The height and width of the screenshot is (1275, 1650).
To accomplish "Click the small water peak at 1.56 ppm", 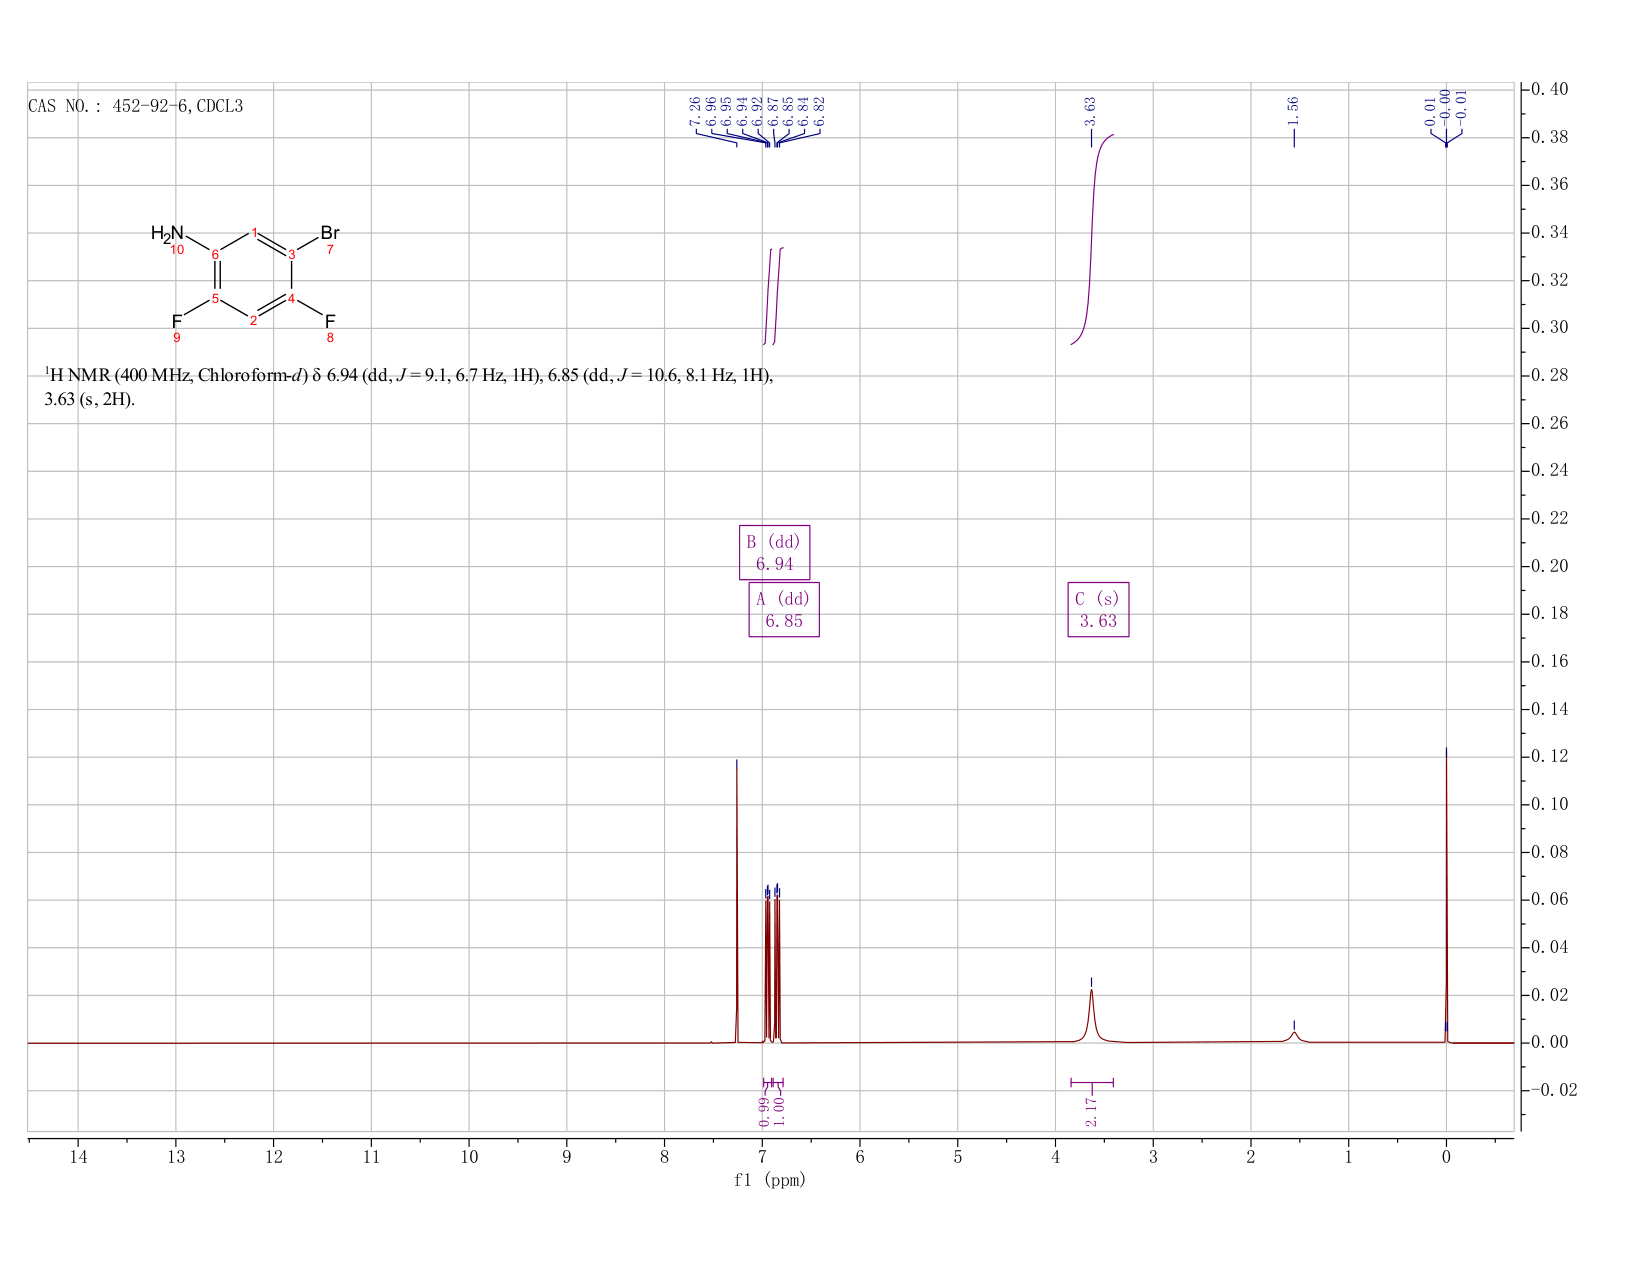I will click(1294, 1036).
